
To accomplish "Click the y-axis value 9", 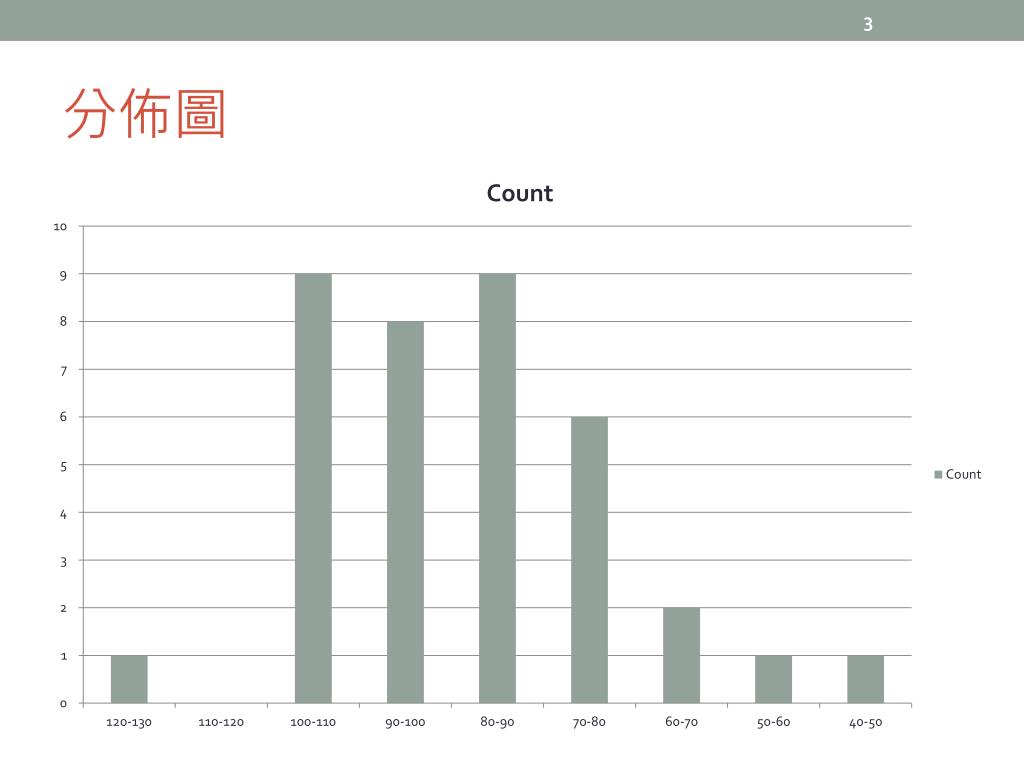I will pyautogui.click(x=63, y=276).
